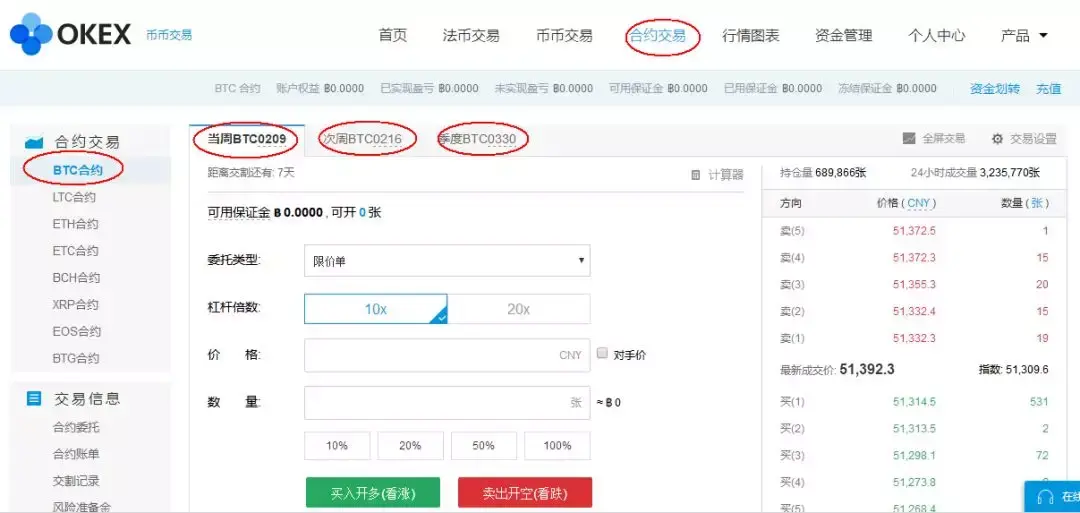Select BTG合约 in sidebar
Screen dimensions: 1080x513
(75, 358)
